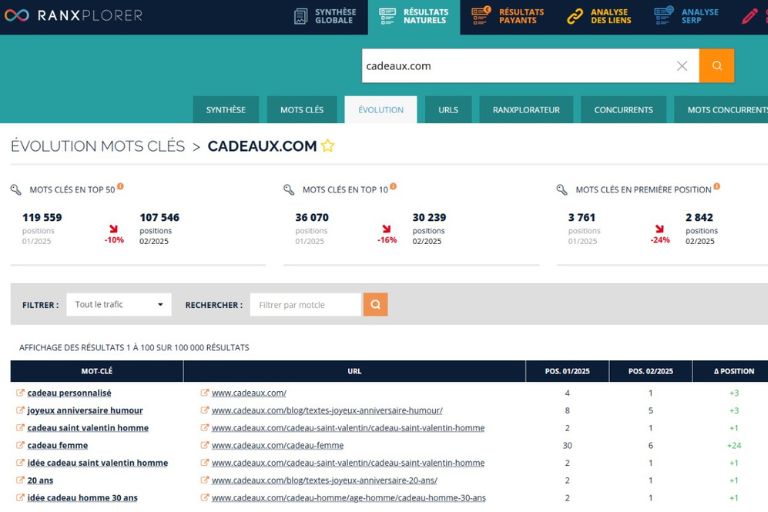Click info badge next to Top 50
768x512 pixels.
(120, 186)
